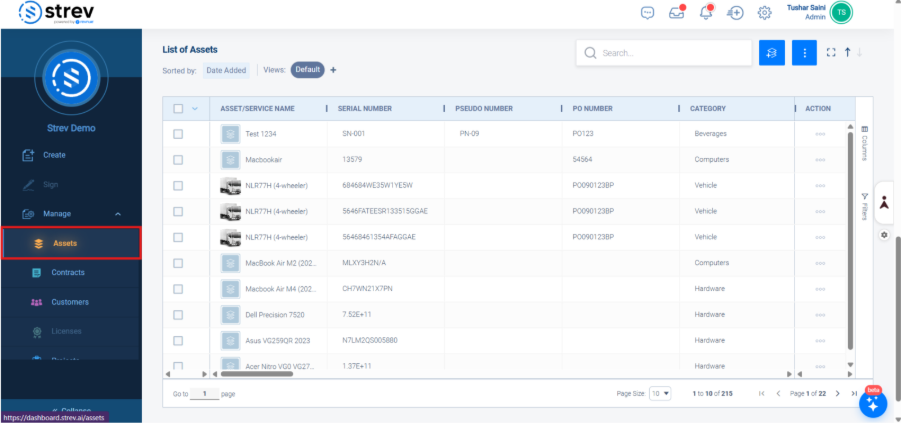Add a new view with plus button

coord(334,70)
